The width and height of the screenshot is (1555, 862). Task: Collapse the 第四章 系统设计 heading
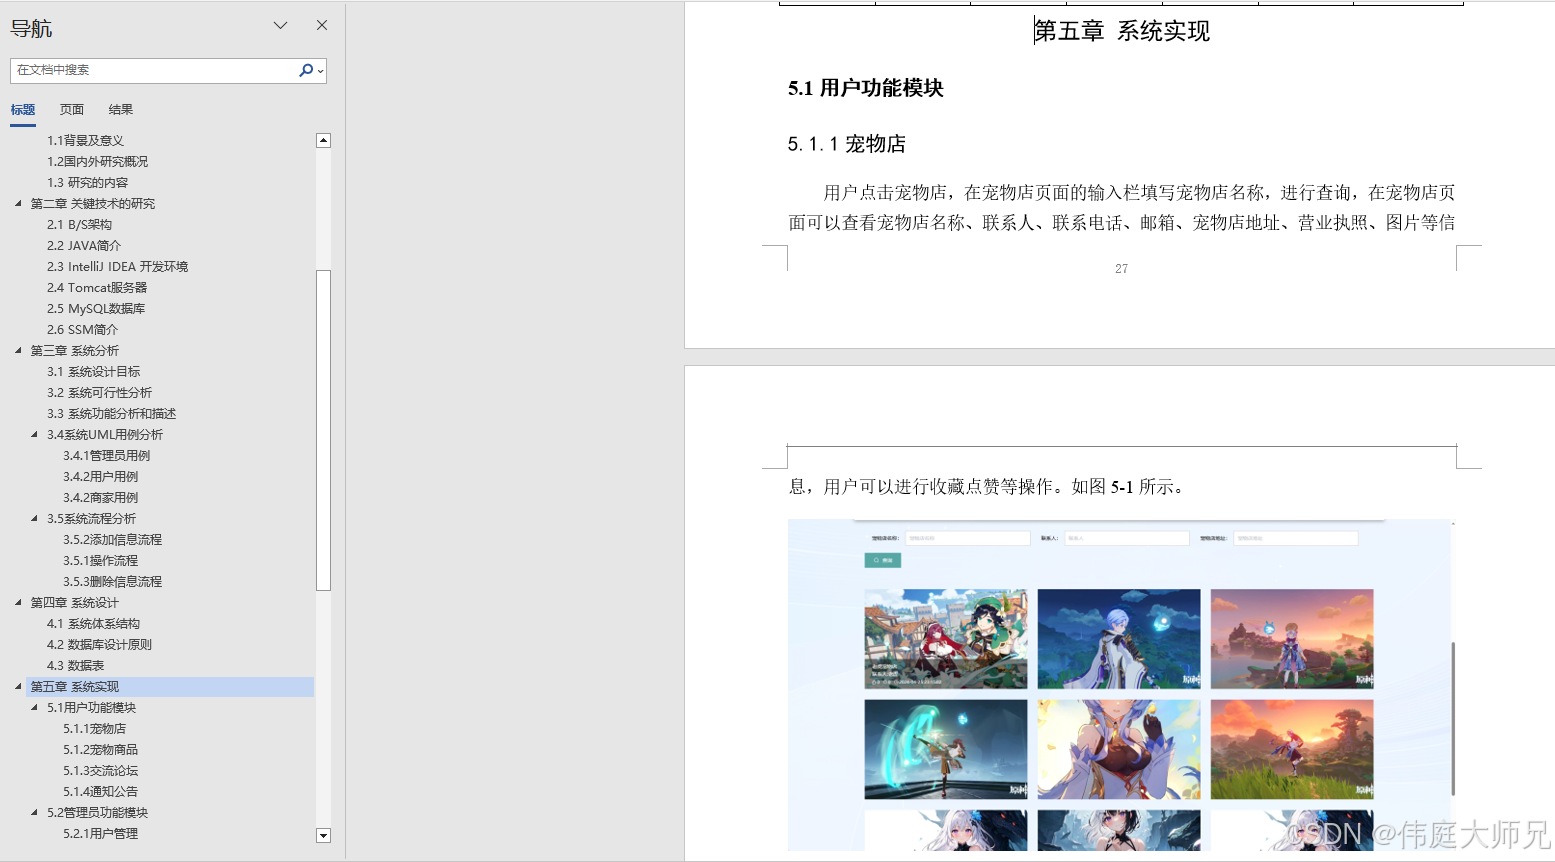pyautogui.click(x=18, y=602)
